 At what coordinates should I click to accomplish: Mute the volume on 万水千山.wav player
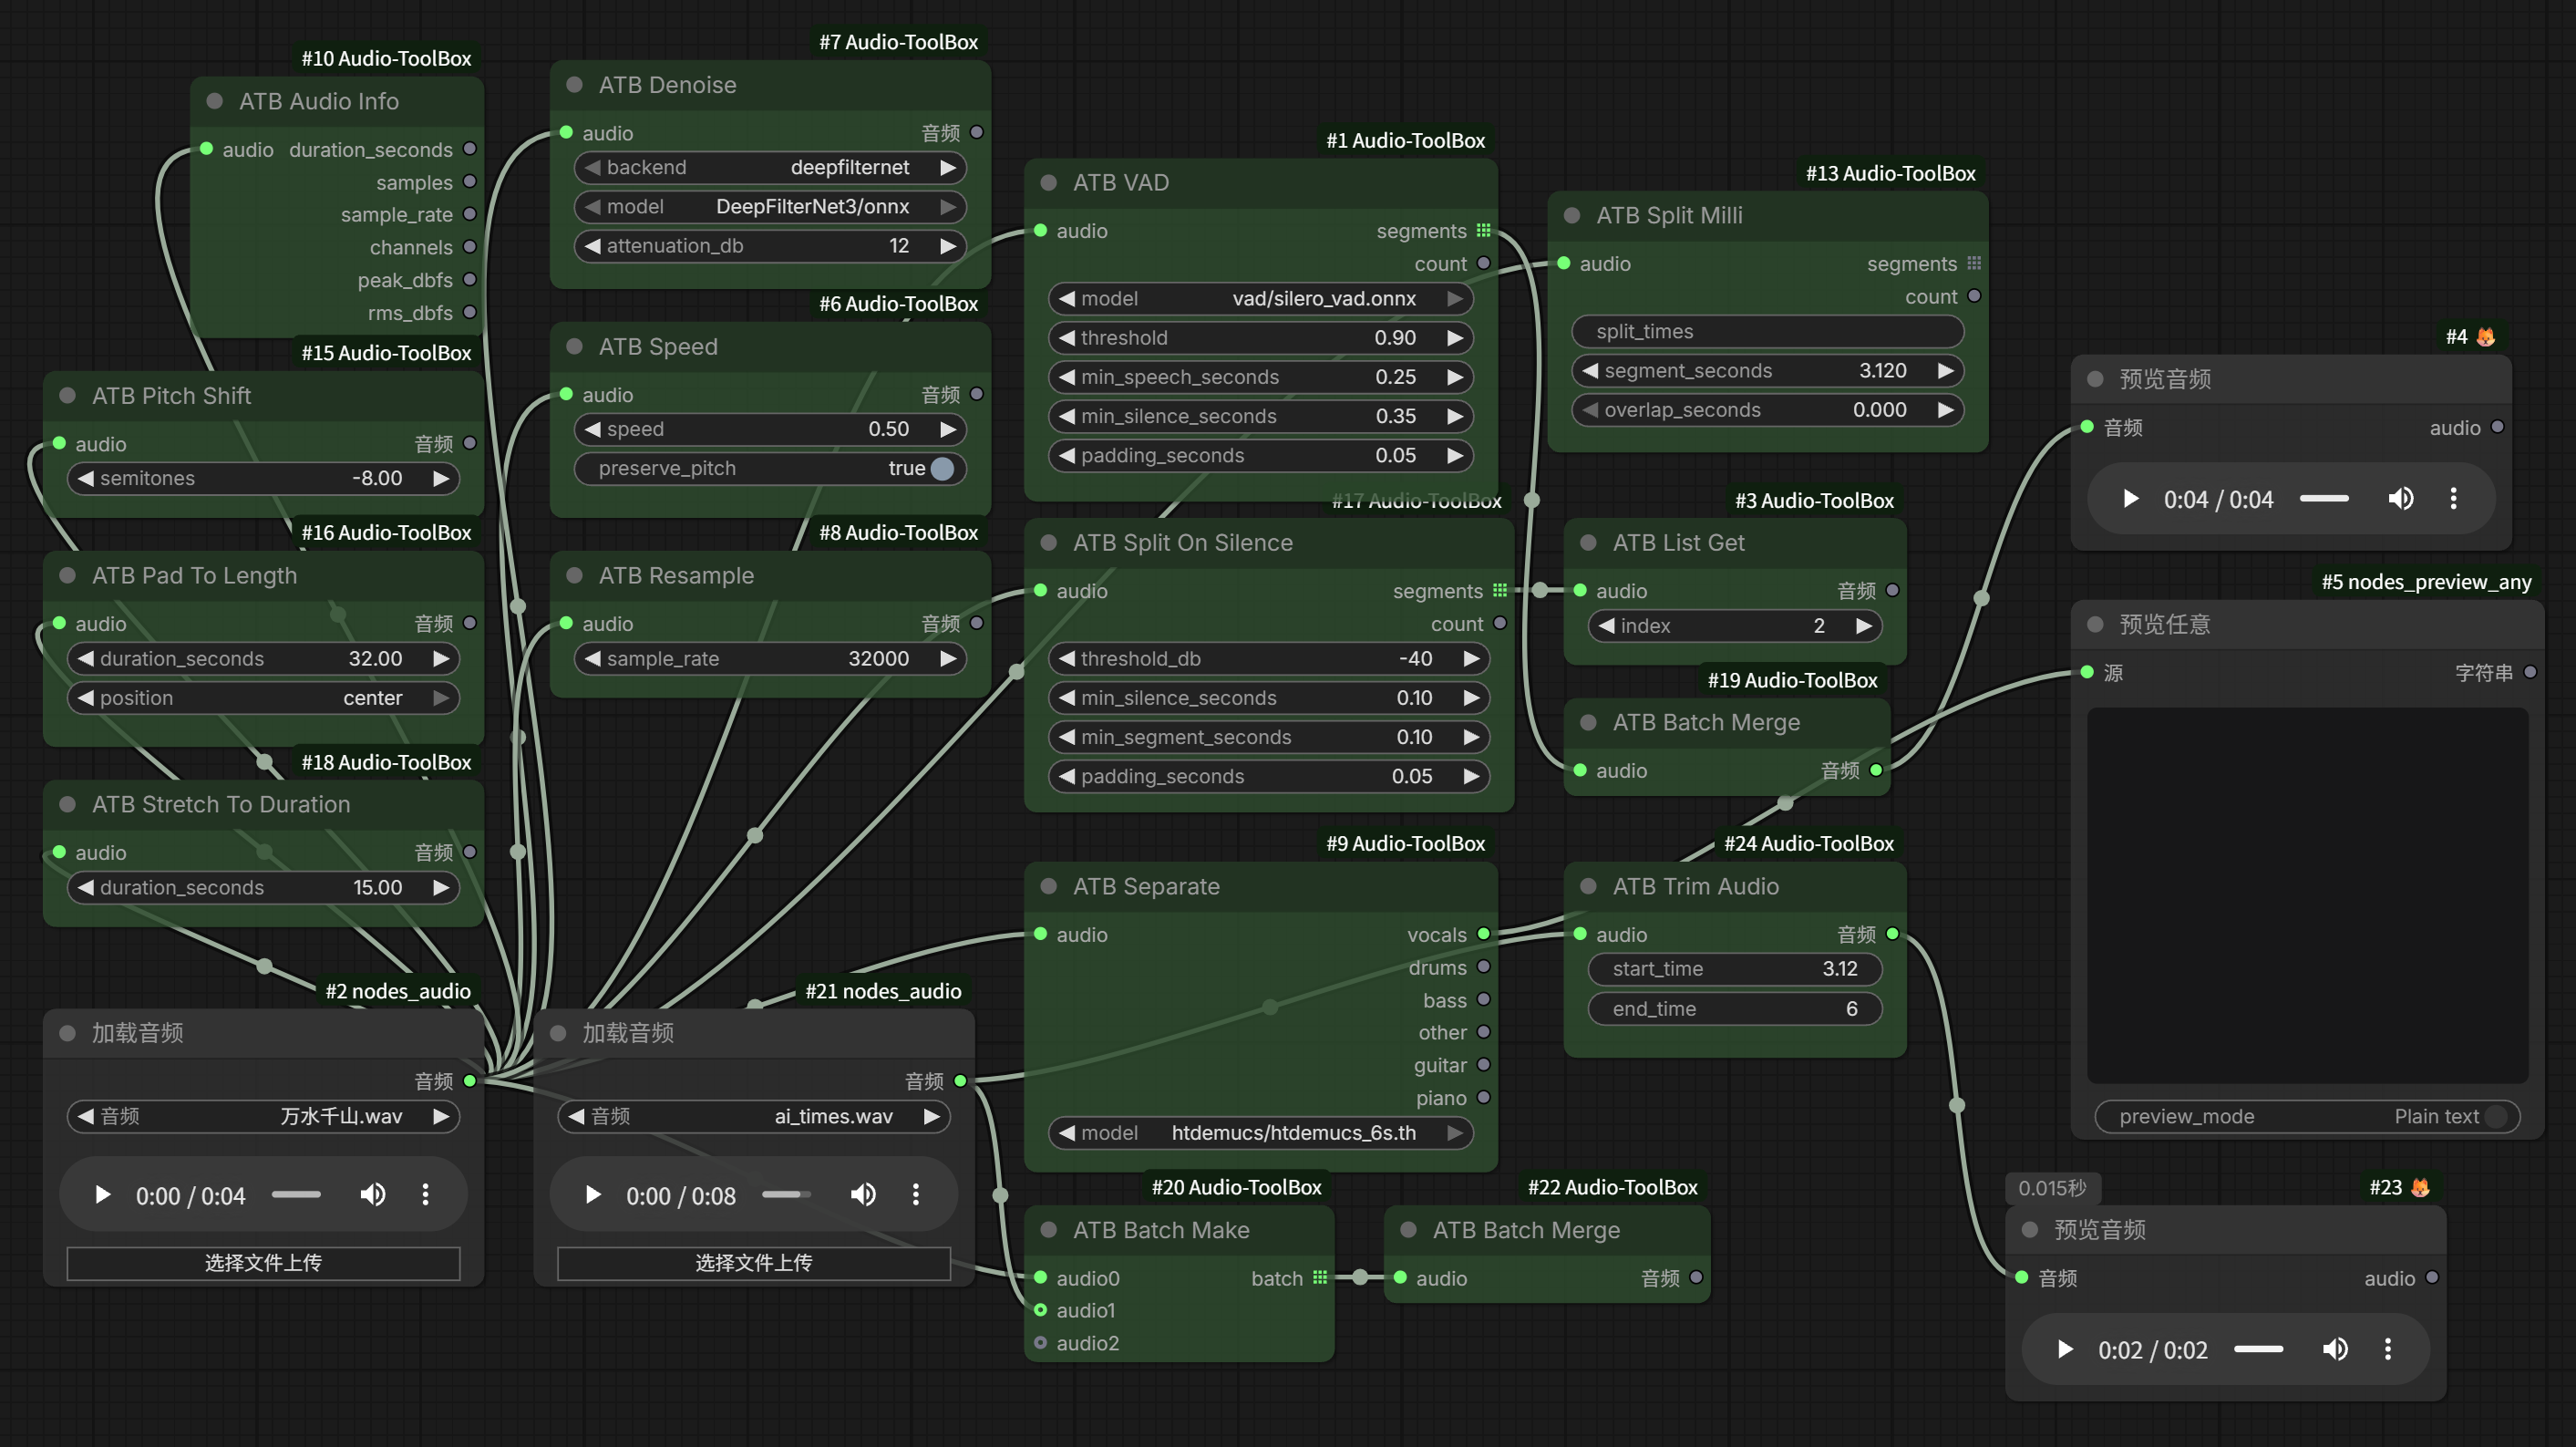coord(372,1195)
